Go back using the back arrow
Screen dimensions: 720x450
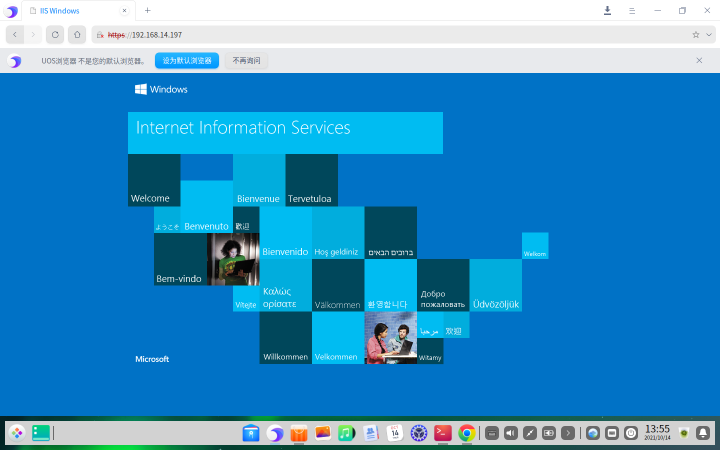pos(15,34)
